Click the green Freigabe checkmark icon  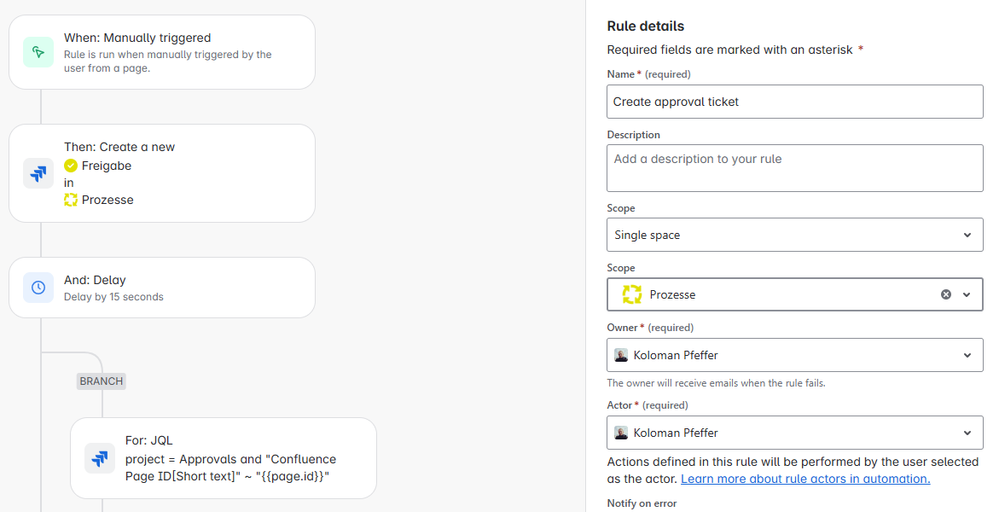(71, 166)
